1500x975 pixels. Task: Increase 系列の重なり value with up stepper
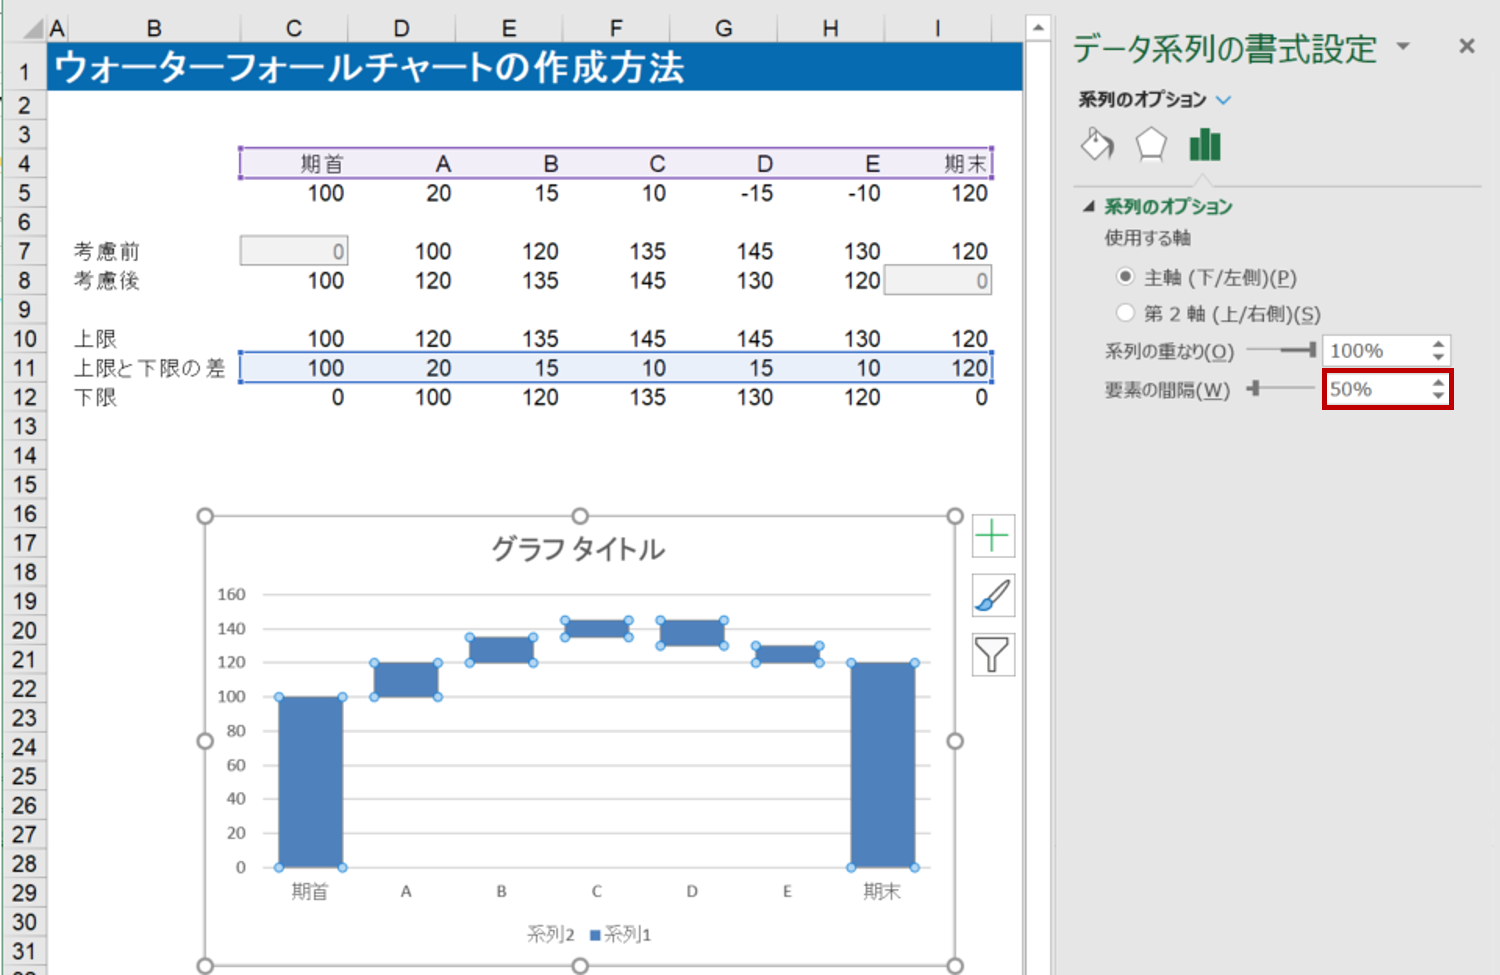pos(1438,345)
